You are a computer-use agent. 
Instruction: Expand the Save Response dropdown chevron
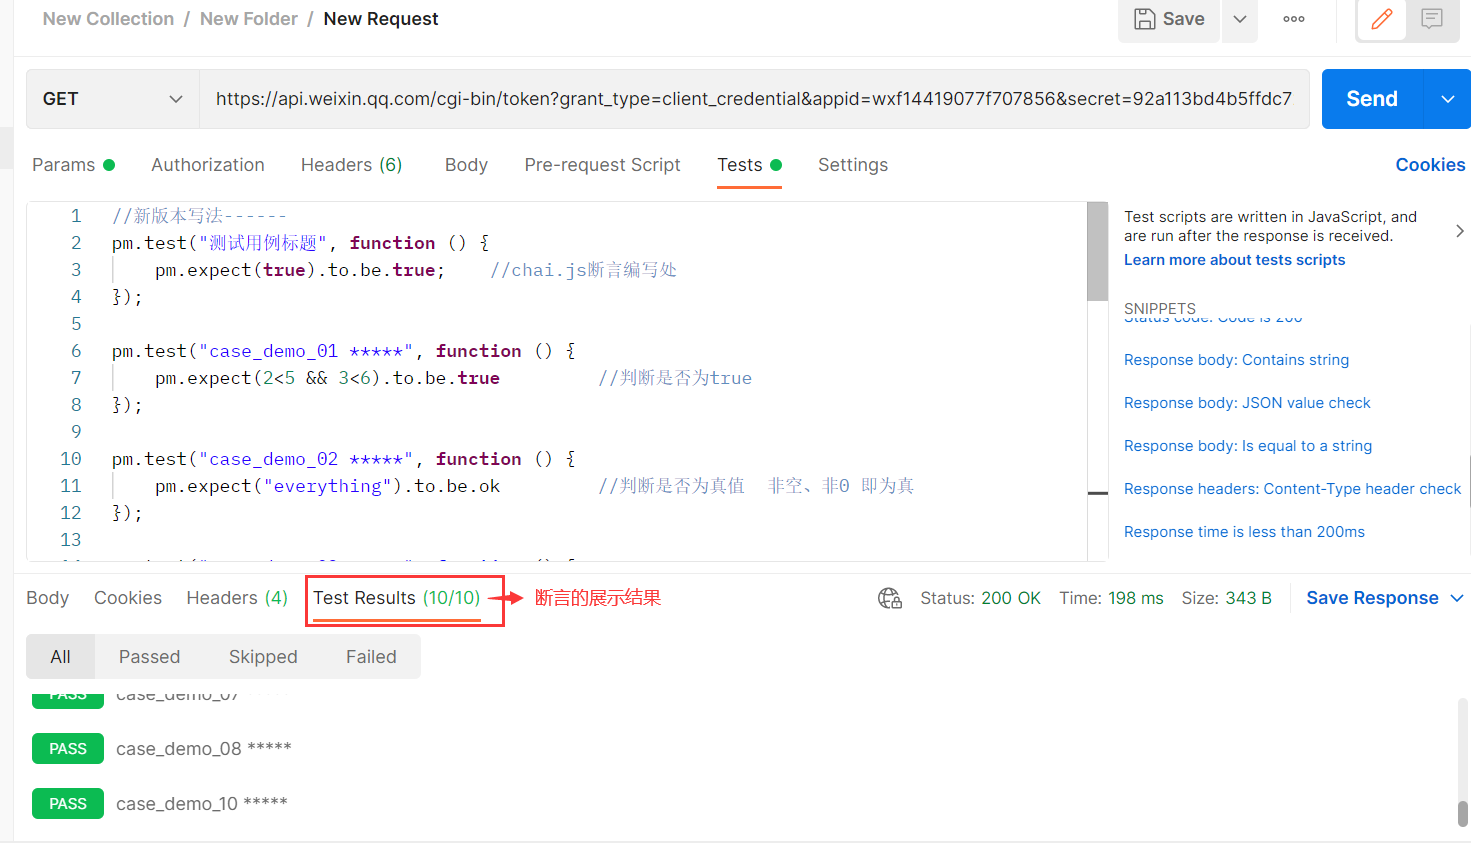click(1457, 598)
